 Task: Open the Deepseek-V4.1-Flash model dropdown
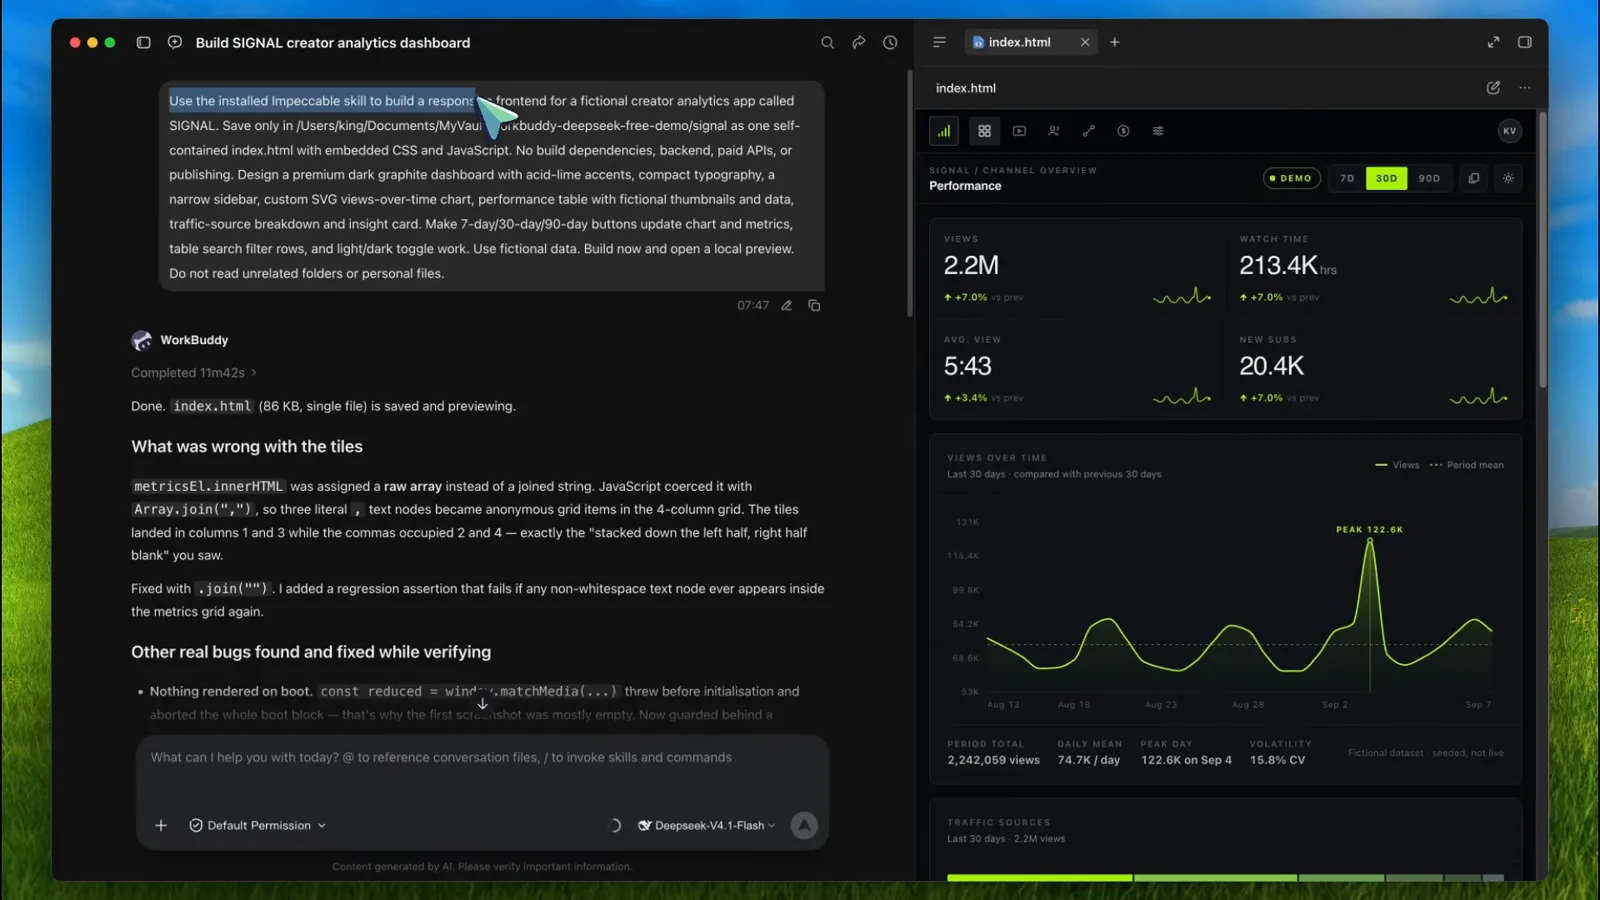pos(708,826)
